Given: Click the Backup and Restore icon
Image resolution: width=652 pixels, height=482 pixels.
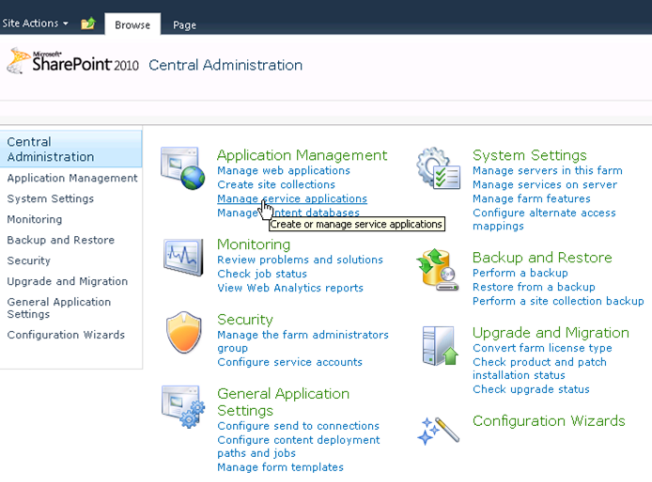Looking at the screenshot, I should [x=438, y=270].
